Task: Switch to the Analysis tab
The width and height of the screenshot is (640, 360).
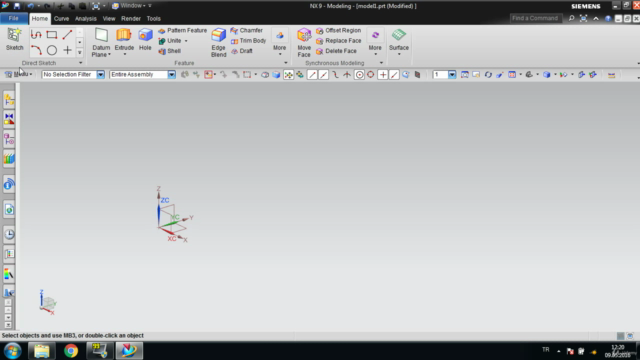Action: 86,19
